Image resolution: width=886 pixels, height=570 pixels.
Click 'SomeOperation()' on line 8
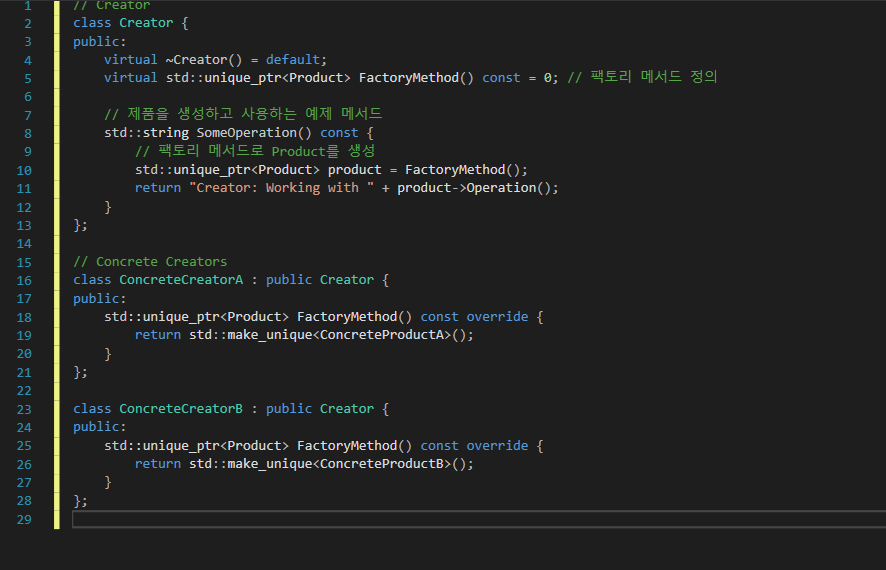[x=254, y=133]
